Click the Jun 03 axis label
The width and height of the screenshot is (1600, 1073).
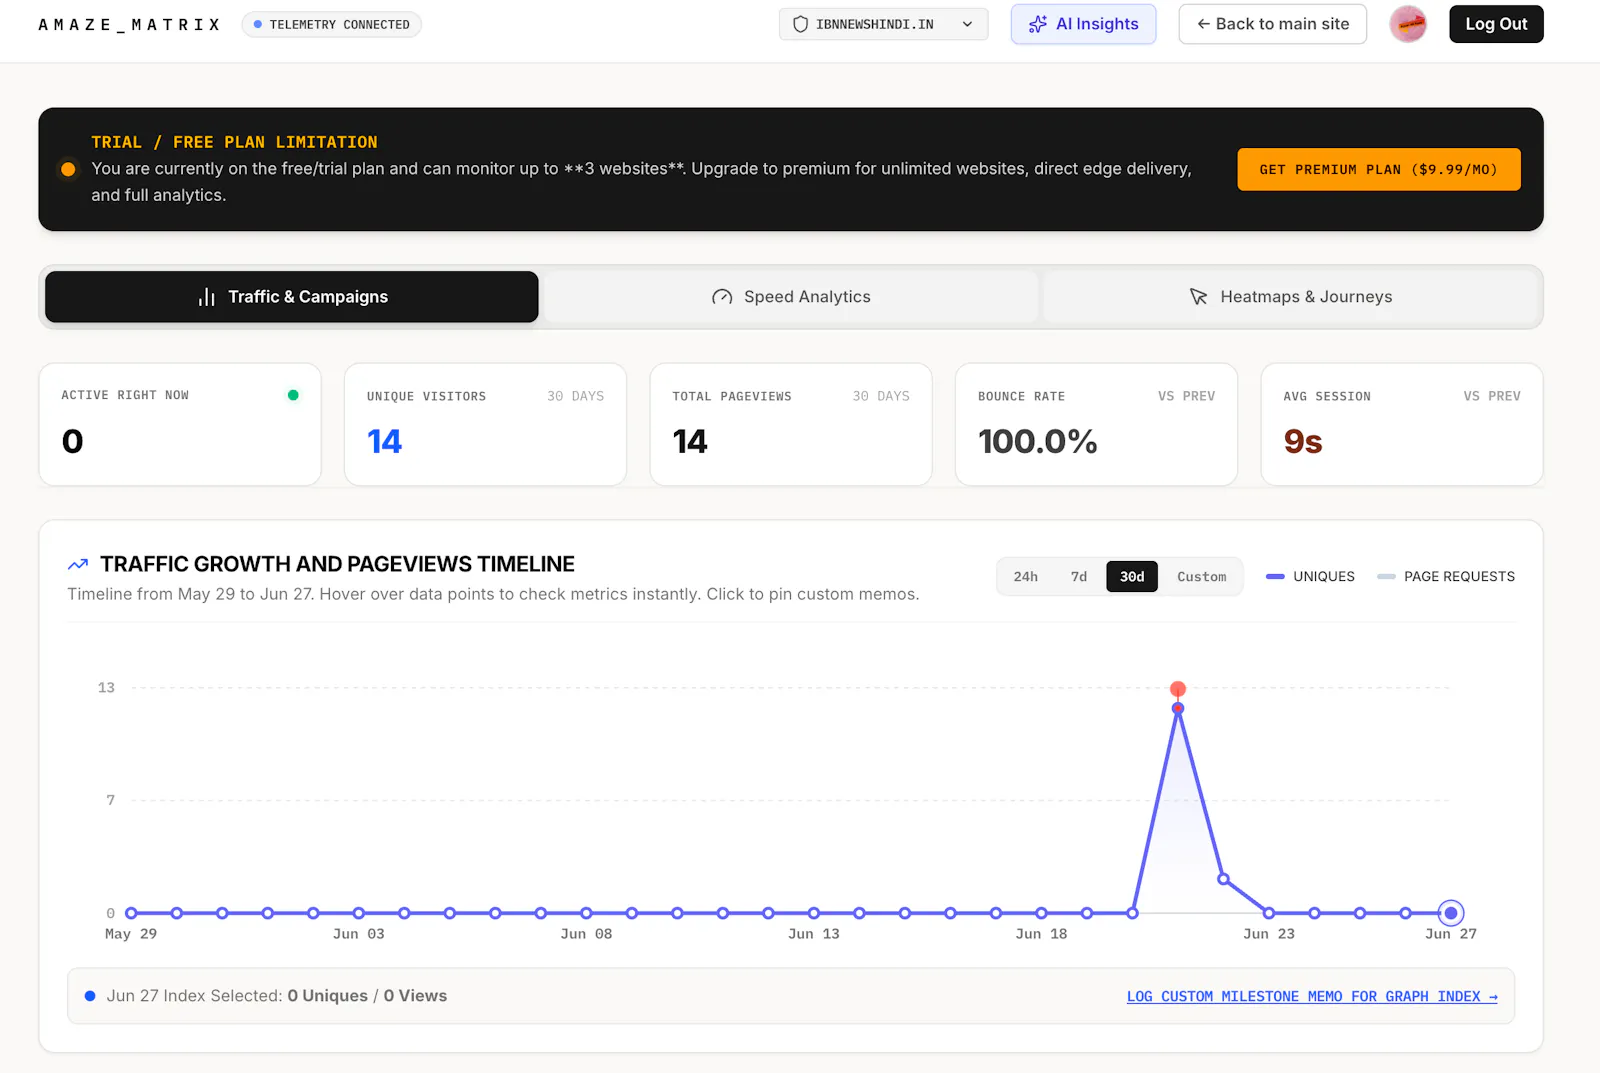[x=358, y=934]
